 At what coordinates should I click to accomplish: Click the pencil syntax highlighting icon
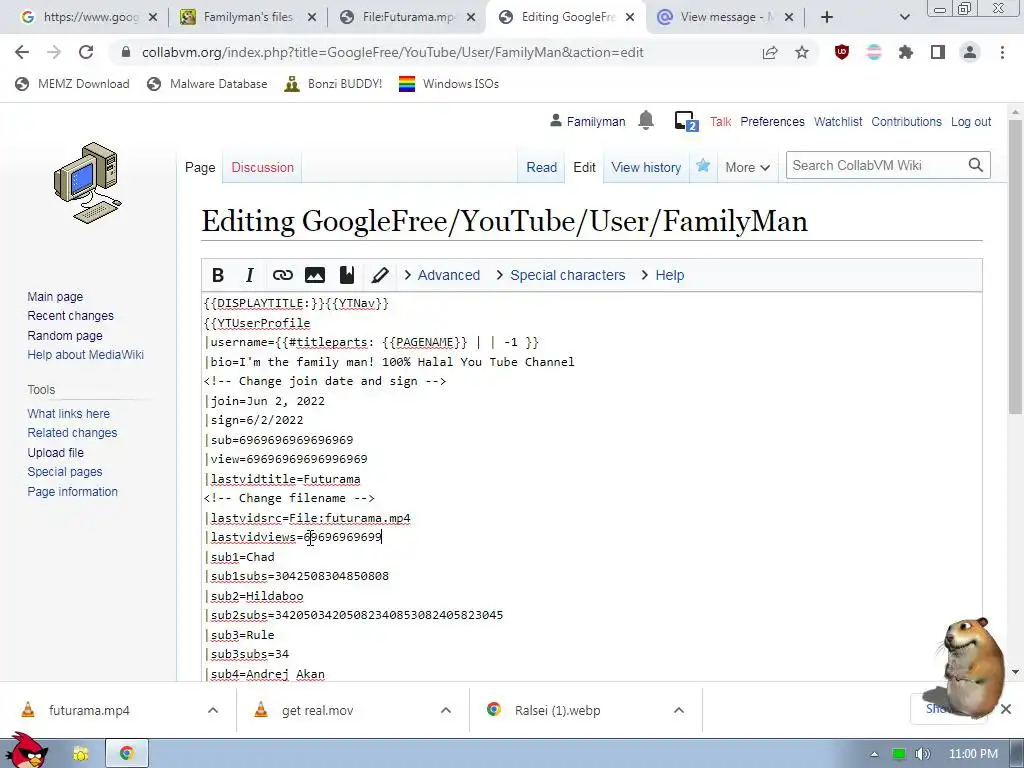coord(379,275)
